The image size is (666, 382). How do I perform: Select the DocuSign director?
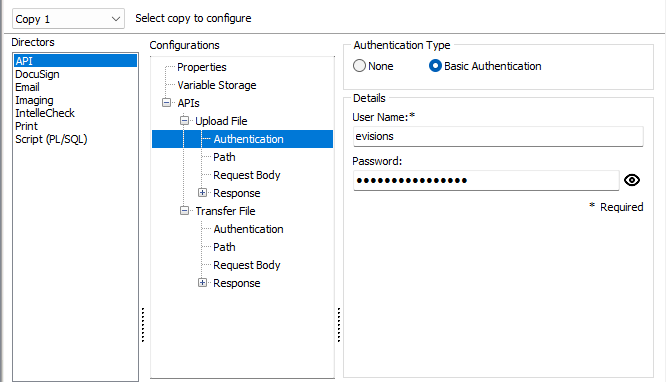pos(37,74)
